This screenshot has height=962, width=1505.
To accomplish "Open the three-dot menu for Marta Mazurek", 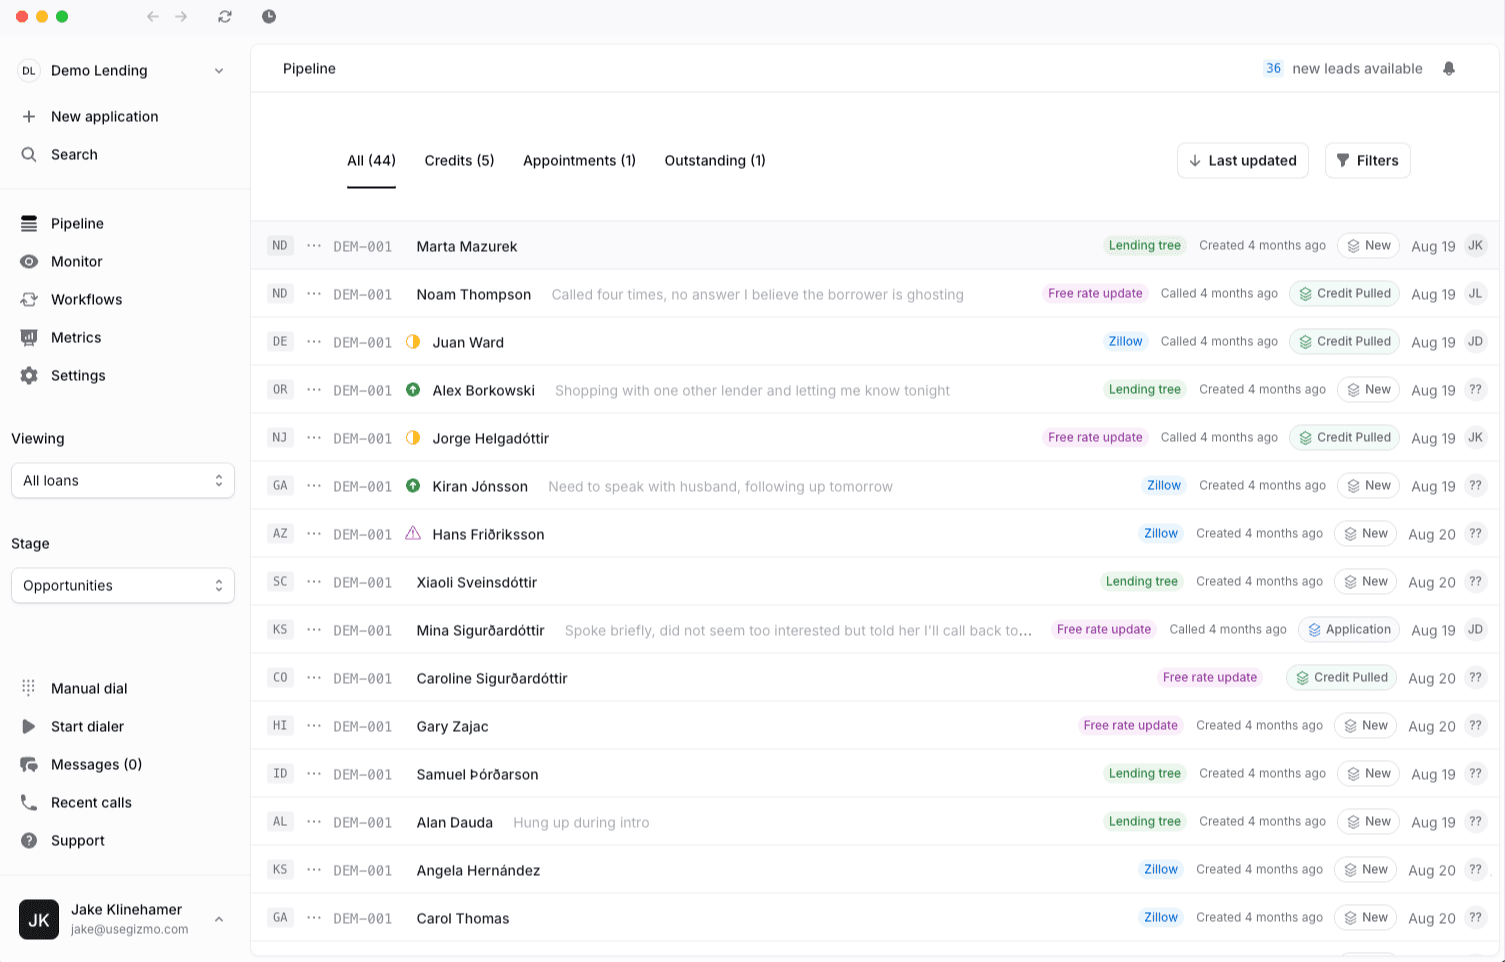I will coord(314,246).
